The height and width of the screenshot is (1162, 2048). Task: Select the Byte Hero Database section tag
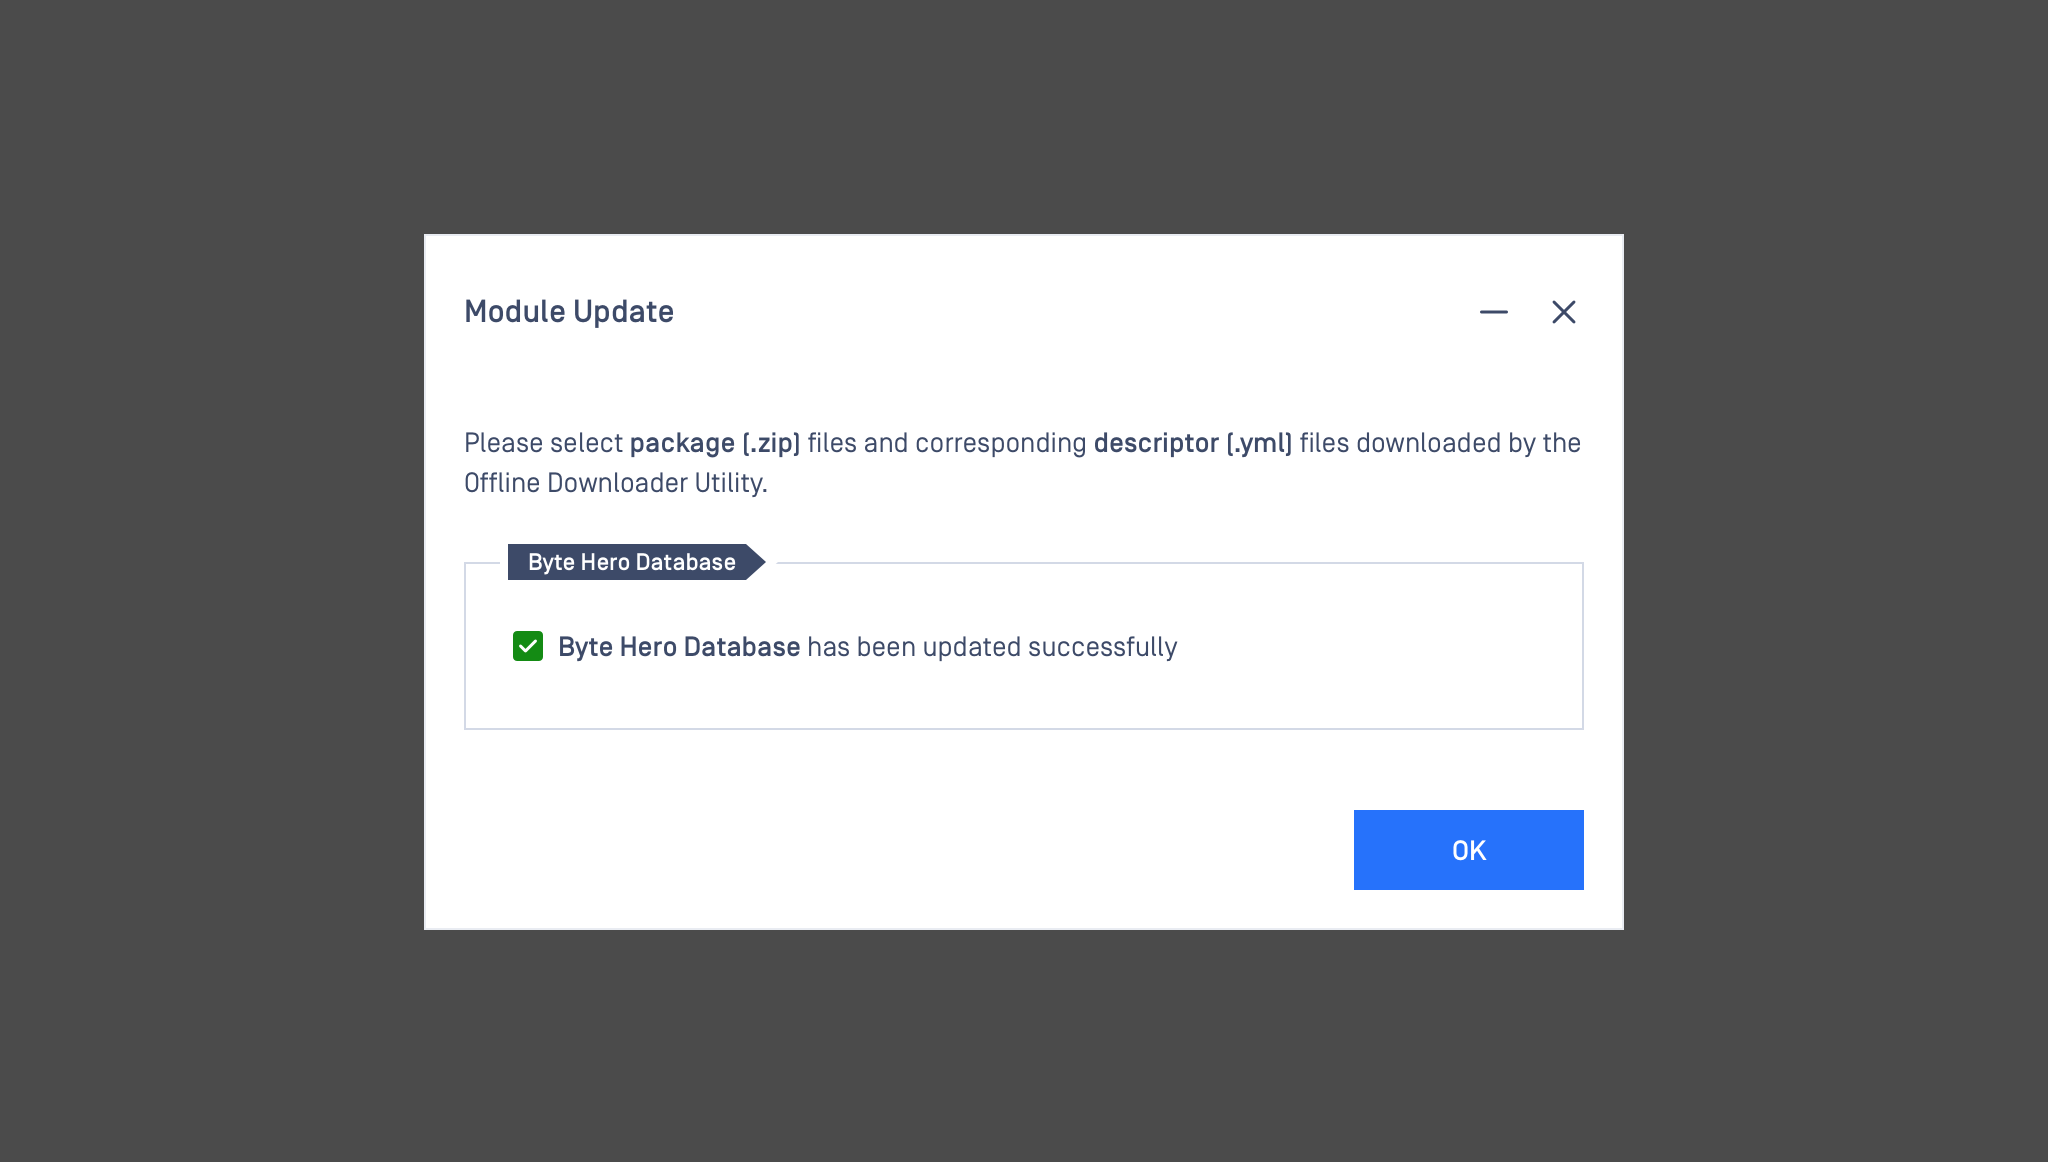pos(631,562)
